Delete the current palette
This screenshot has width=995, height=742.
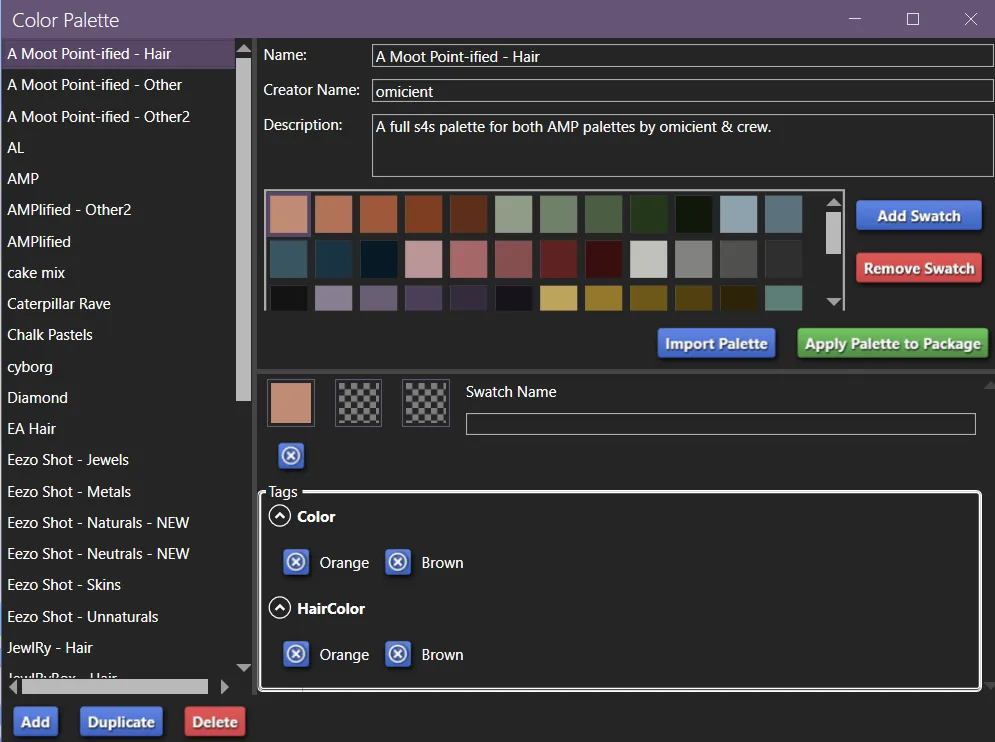pos(215,721)
